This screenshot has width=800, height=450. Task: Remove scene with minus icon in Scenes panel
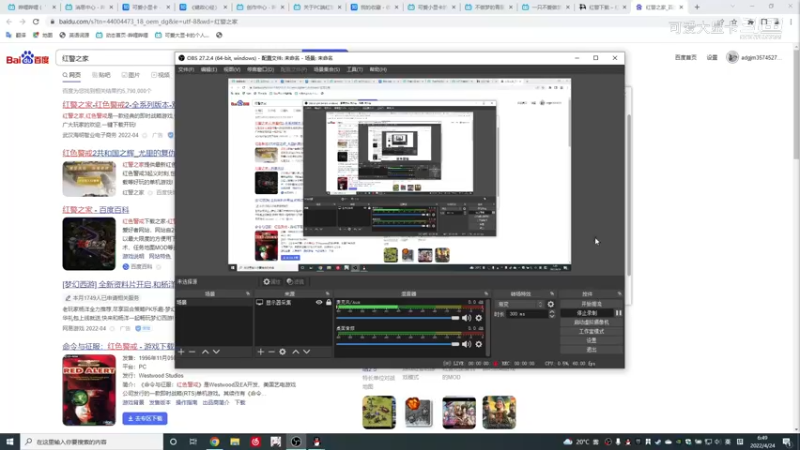tap(192, 352)
